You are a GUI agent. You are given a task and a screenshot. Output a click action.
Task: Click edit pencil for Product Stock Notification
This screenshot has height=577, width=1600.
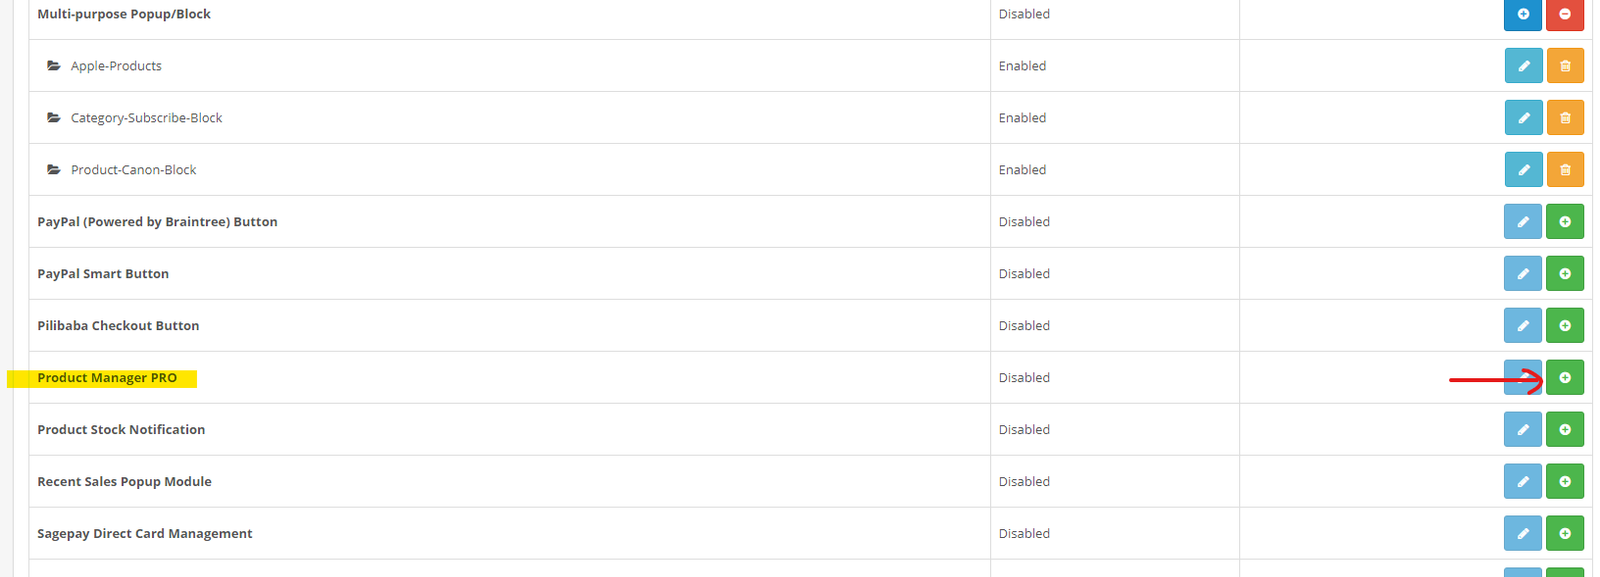1523,430
